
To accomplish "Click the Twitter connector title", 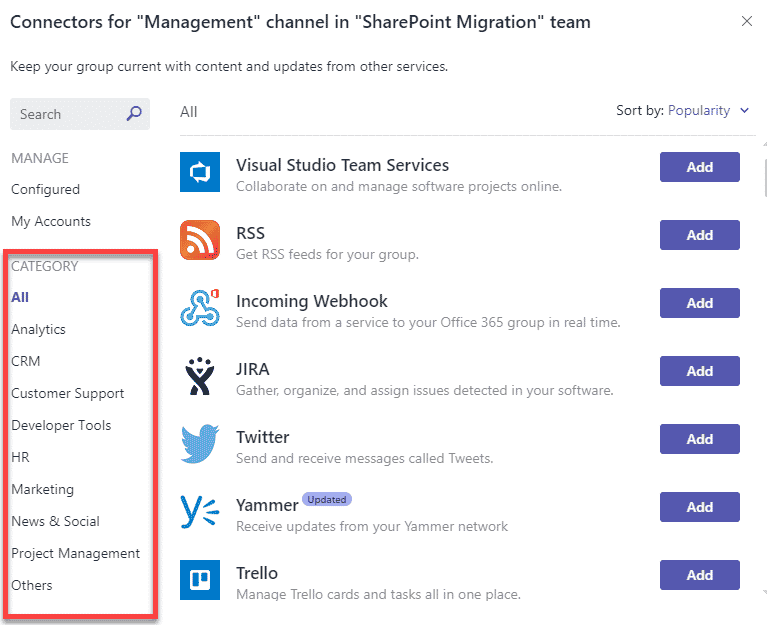I will 263,437.
